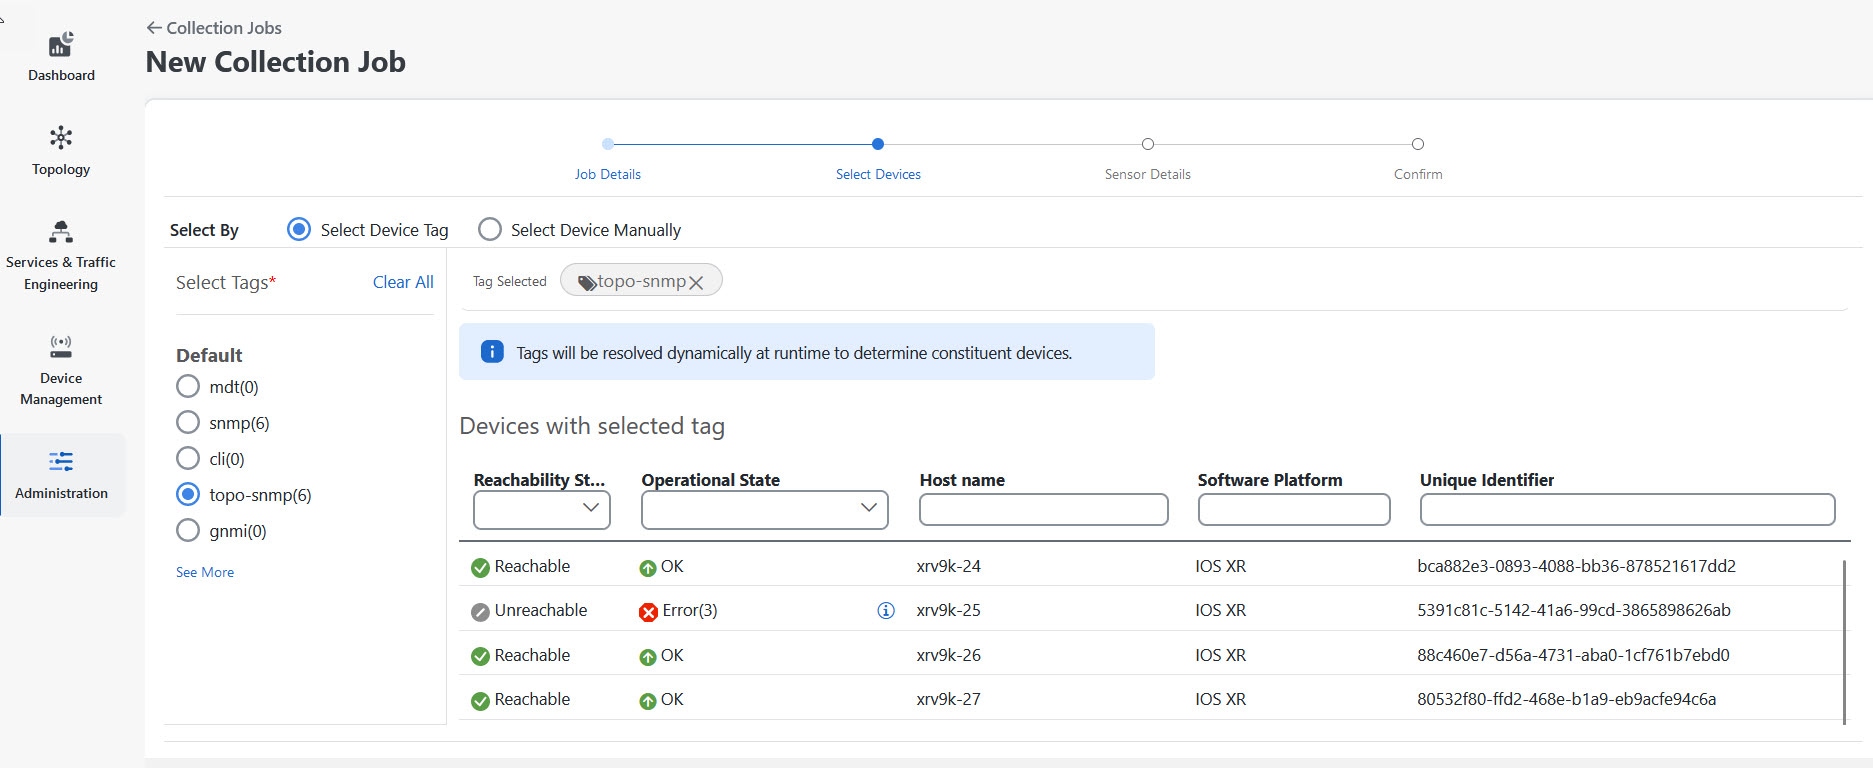Image resolution: width=1873 pixels, height=768 pixels.
Task: Click the Reachable status icon for xrv9k-24
Action: [480, 568]
